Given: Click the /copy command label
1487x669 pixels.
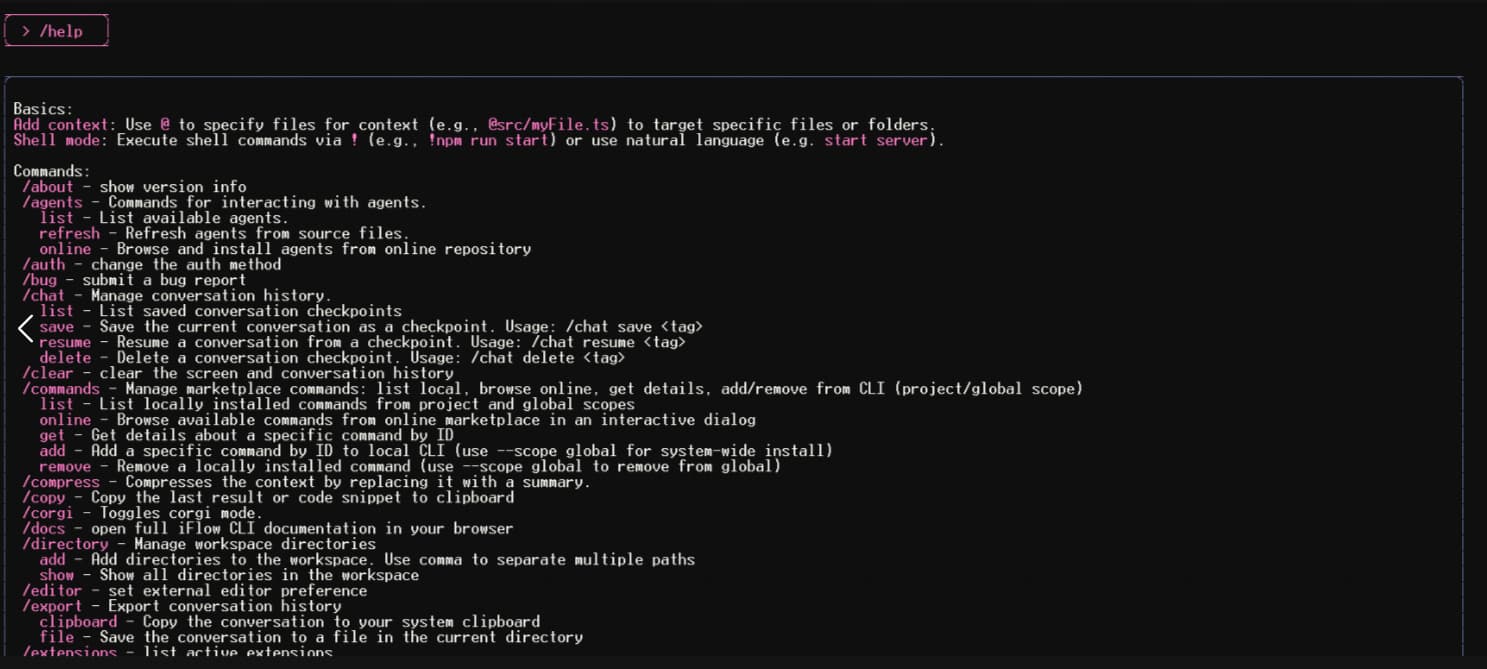Looking at the screenshot, I should [x=44, y=498].
